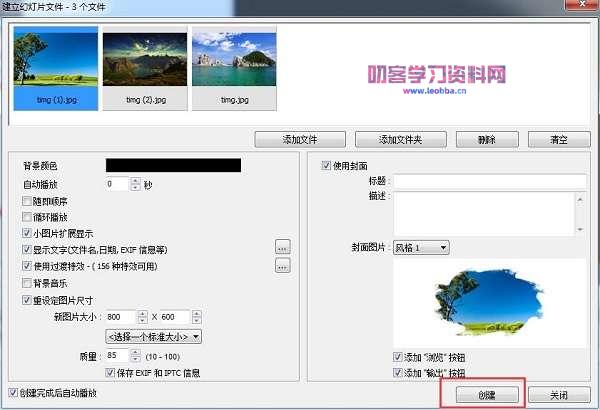
Task: Toggle the 显示文字 checkbox
Action: (27, 250)
